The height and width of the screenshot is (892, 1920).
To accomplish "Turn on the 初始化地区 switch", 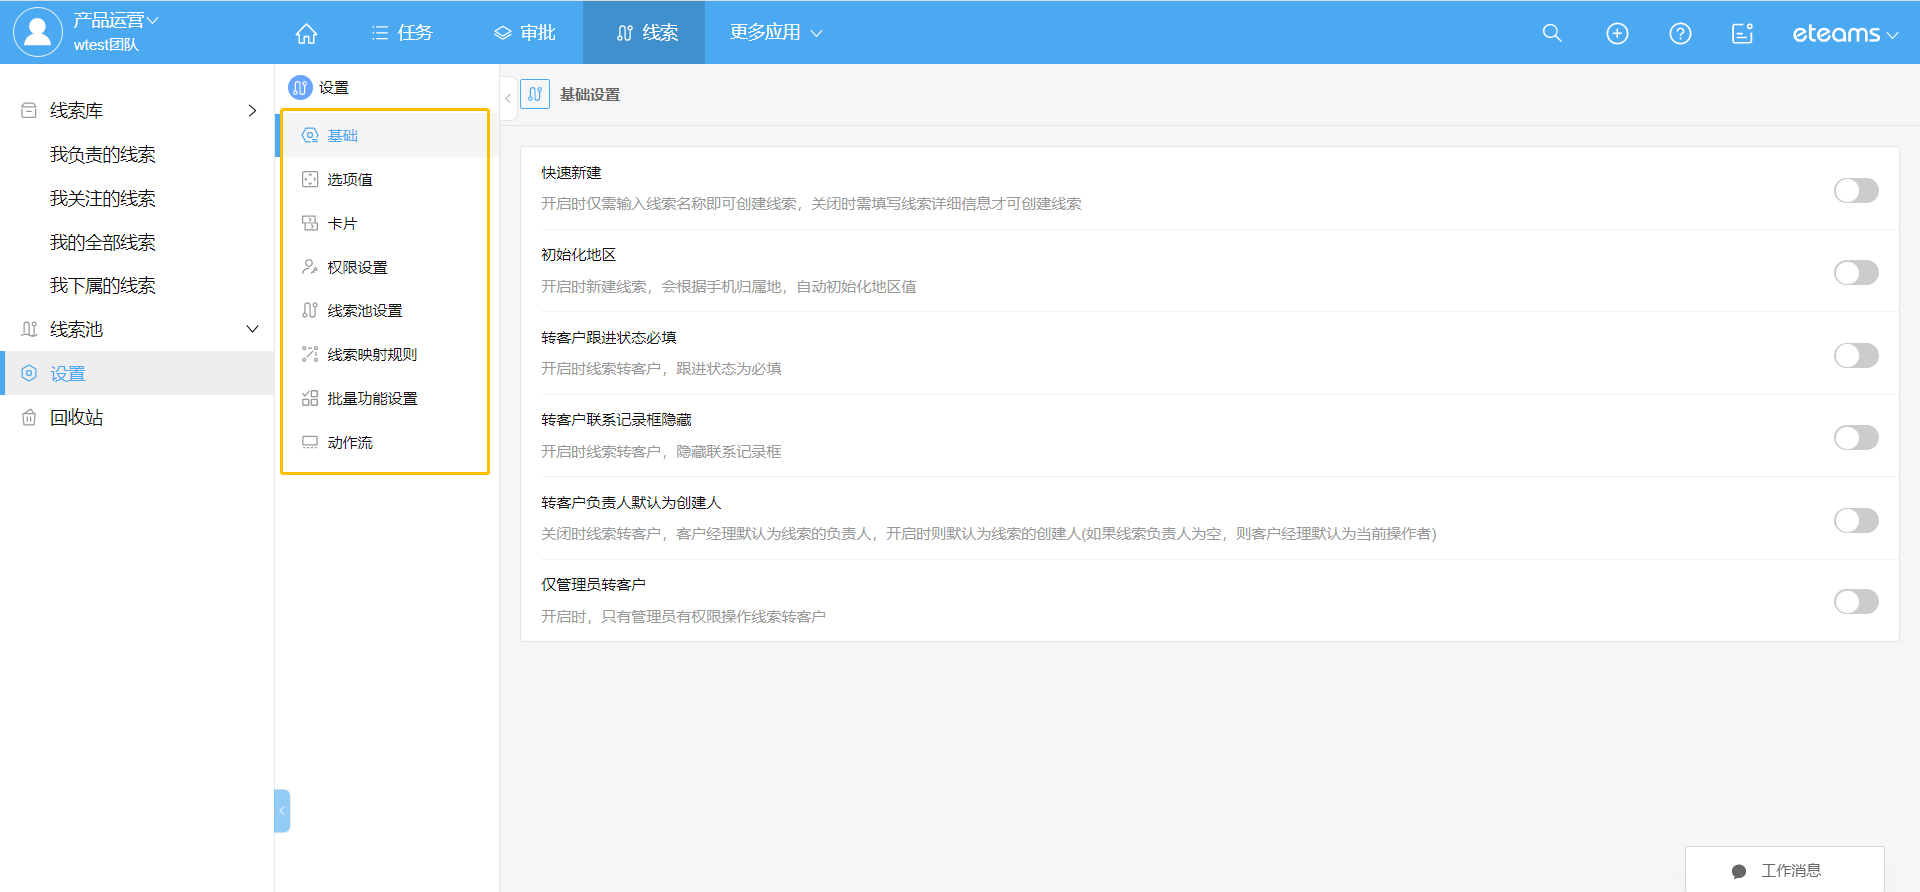I will coord(1855,272).
